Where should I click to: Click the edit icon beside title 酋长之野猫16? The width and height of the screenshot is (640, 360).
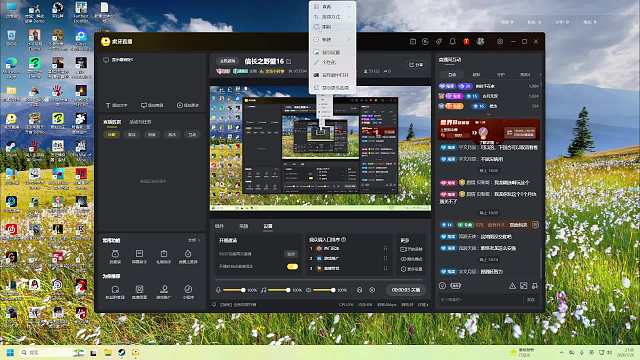click(289, 61)
